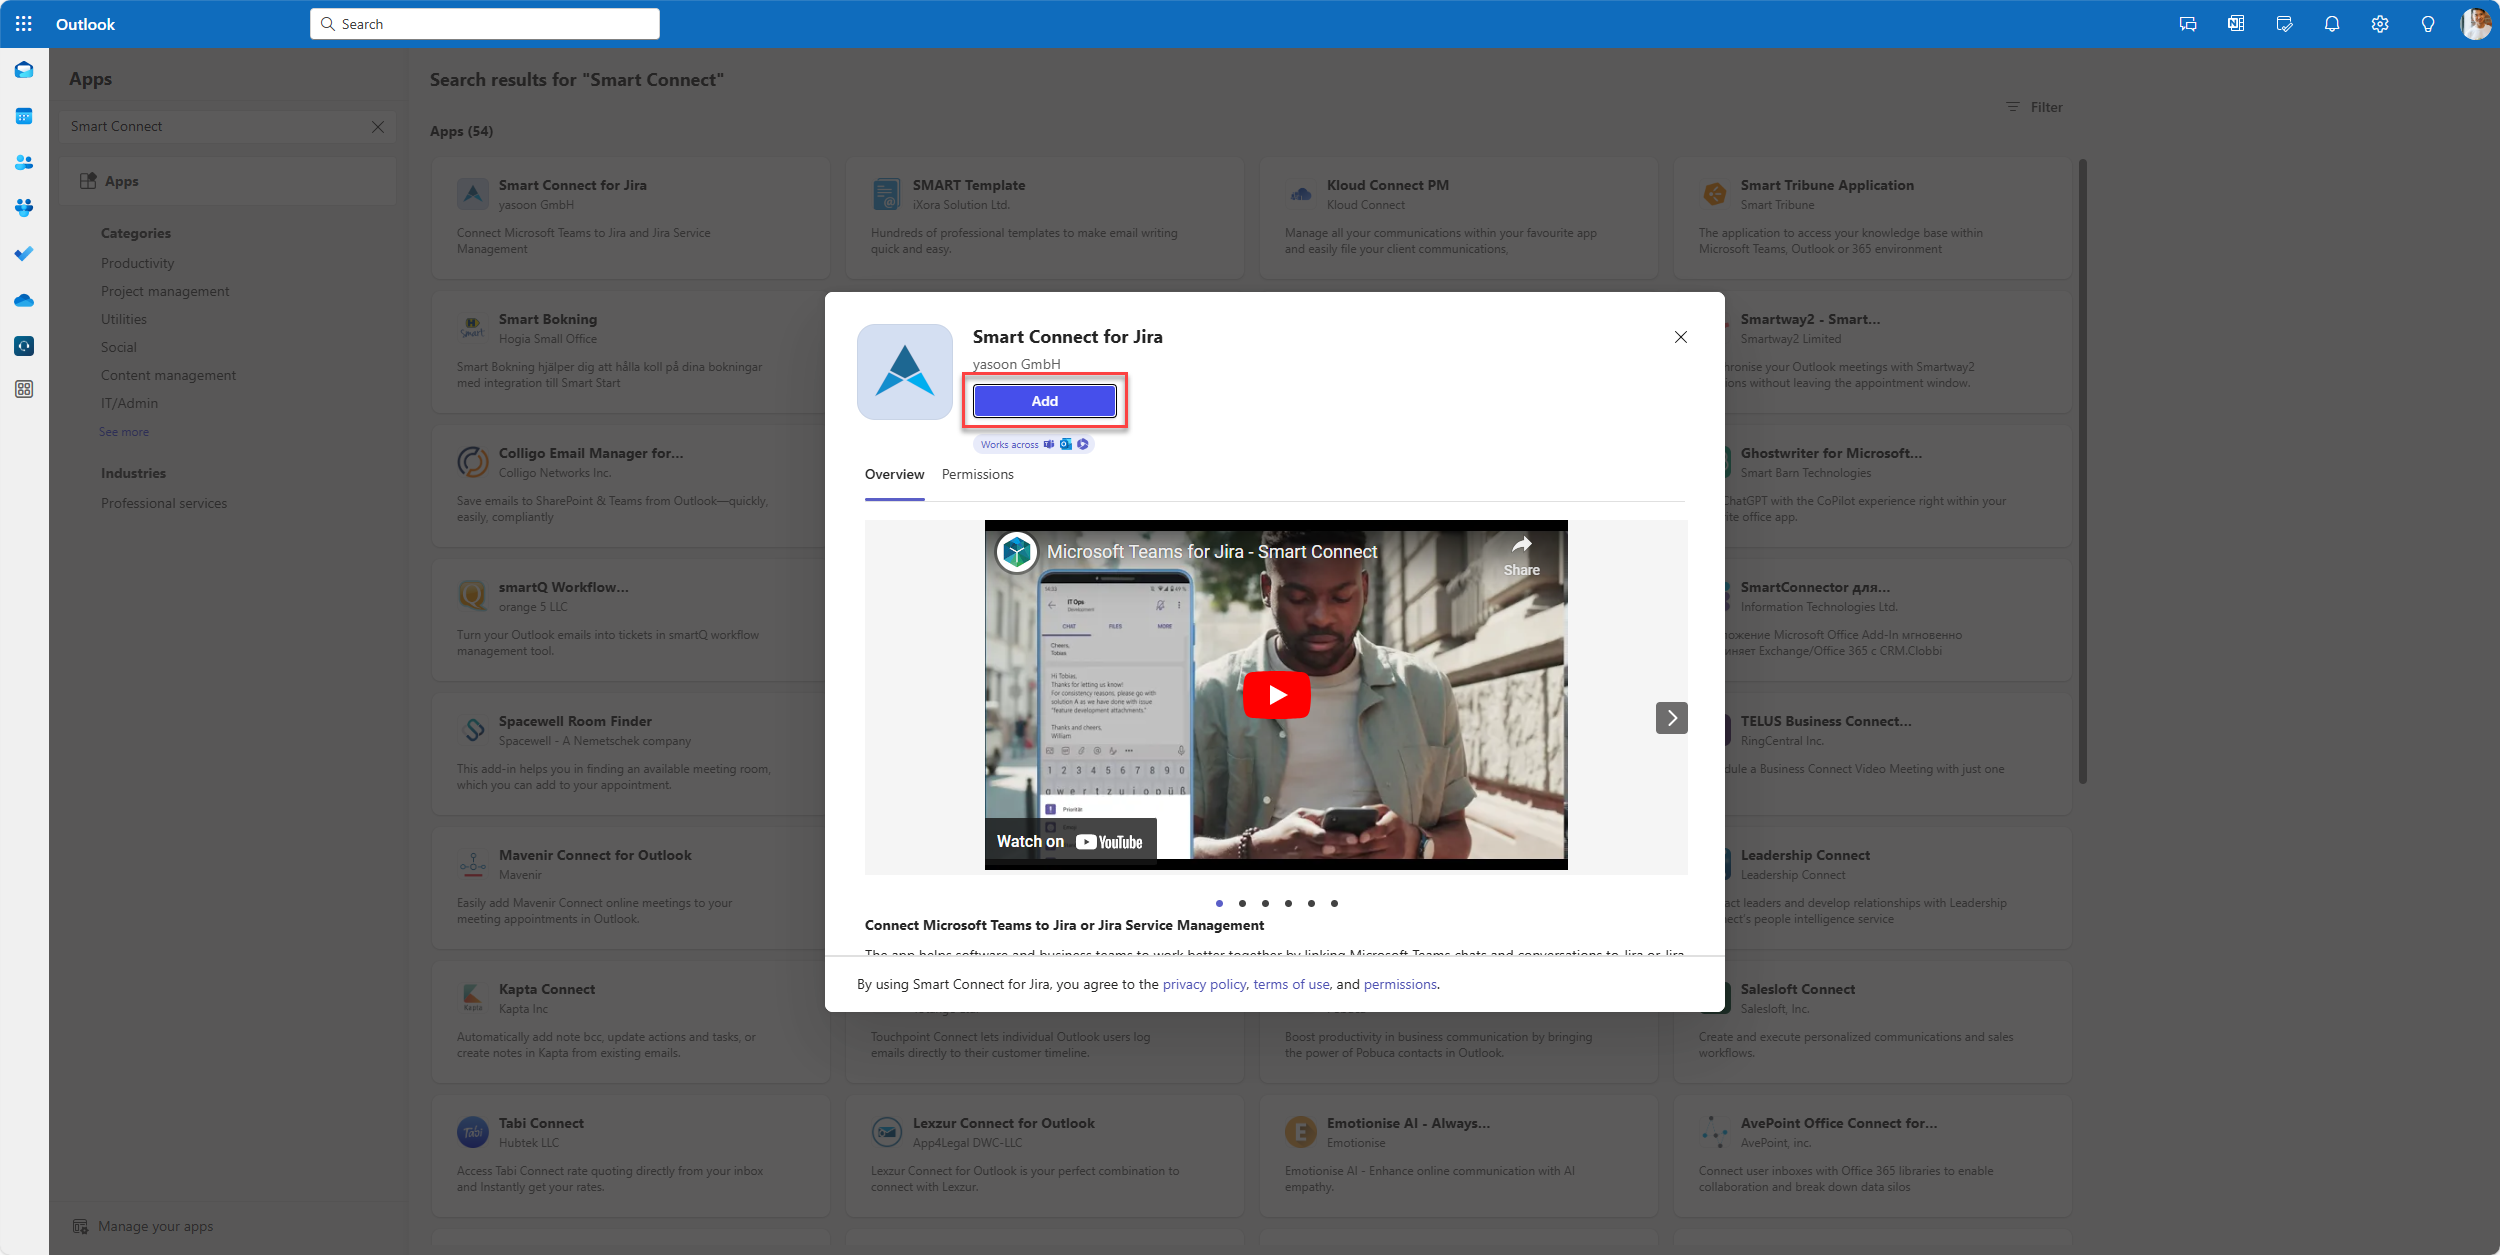This screenshot has height=1255, width=2500.
Task: Open the privacy policy link
Action: [x=1204, y=984]
